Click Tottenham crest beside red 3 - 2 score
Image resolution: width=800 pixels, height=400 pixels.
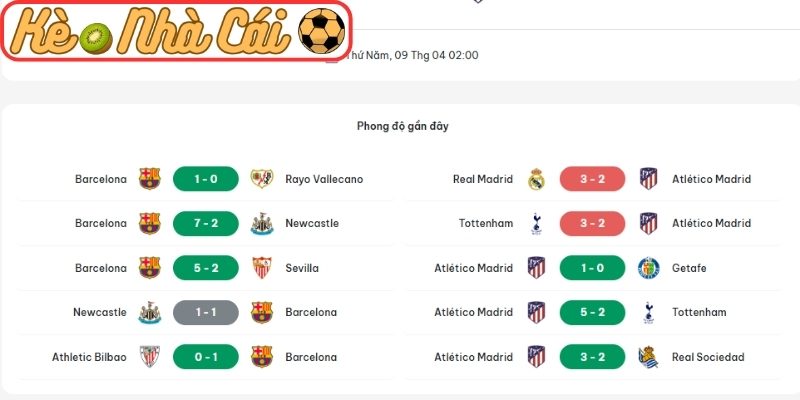click(535, 223)
